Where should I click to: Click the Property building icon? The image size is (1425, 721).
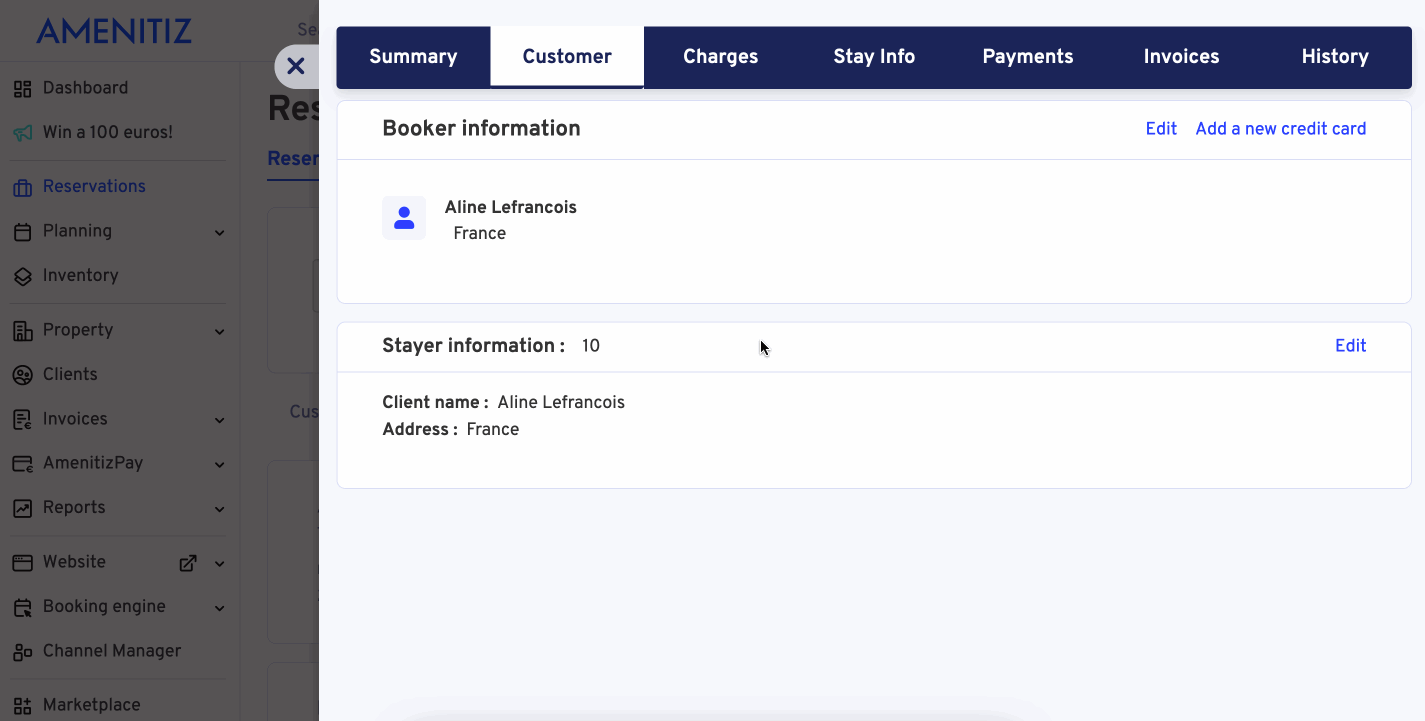[22, 331]
